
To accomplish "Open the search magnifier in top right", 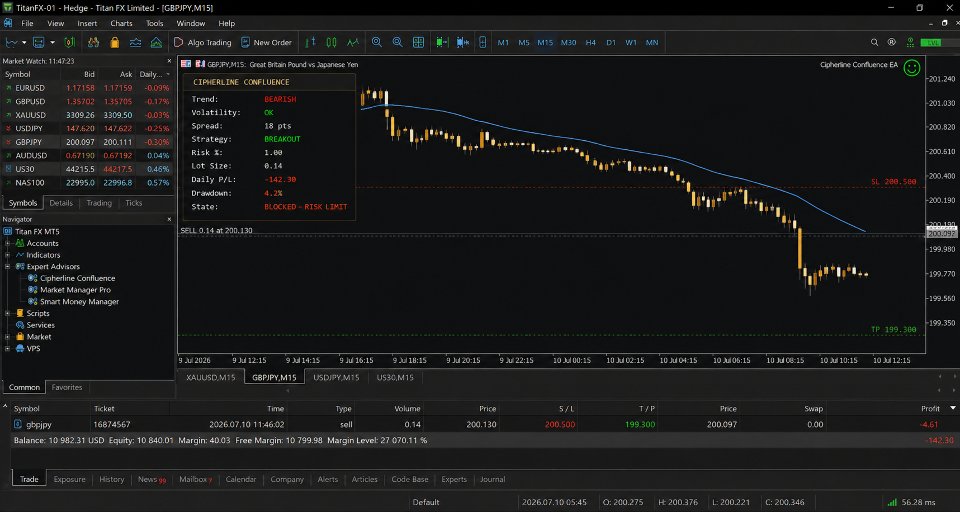I will pyautogui.click(x=874, y=42).
